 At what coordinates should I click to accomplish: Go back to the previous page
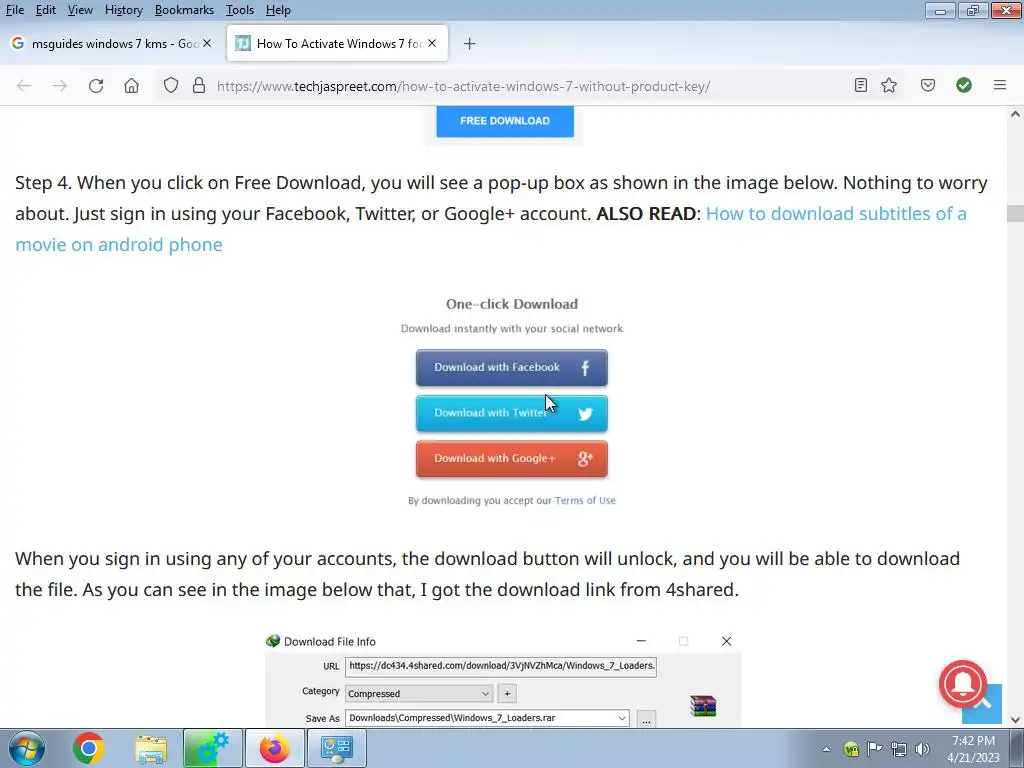(x=24, y=86)
